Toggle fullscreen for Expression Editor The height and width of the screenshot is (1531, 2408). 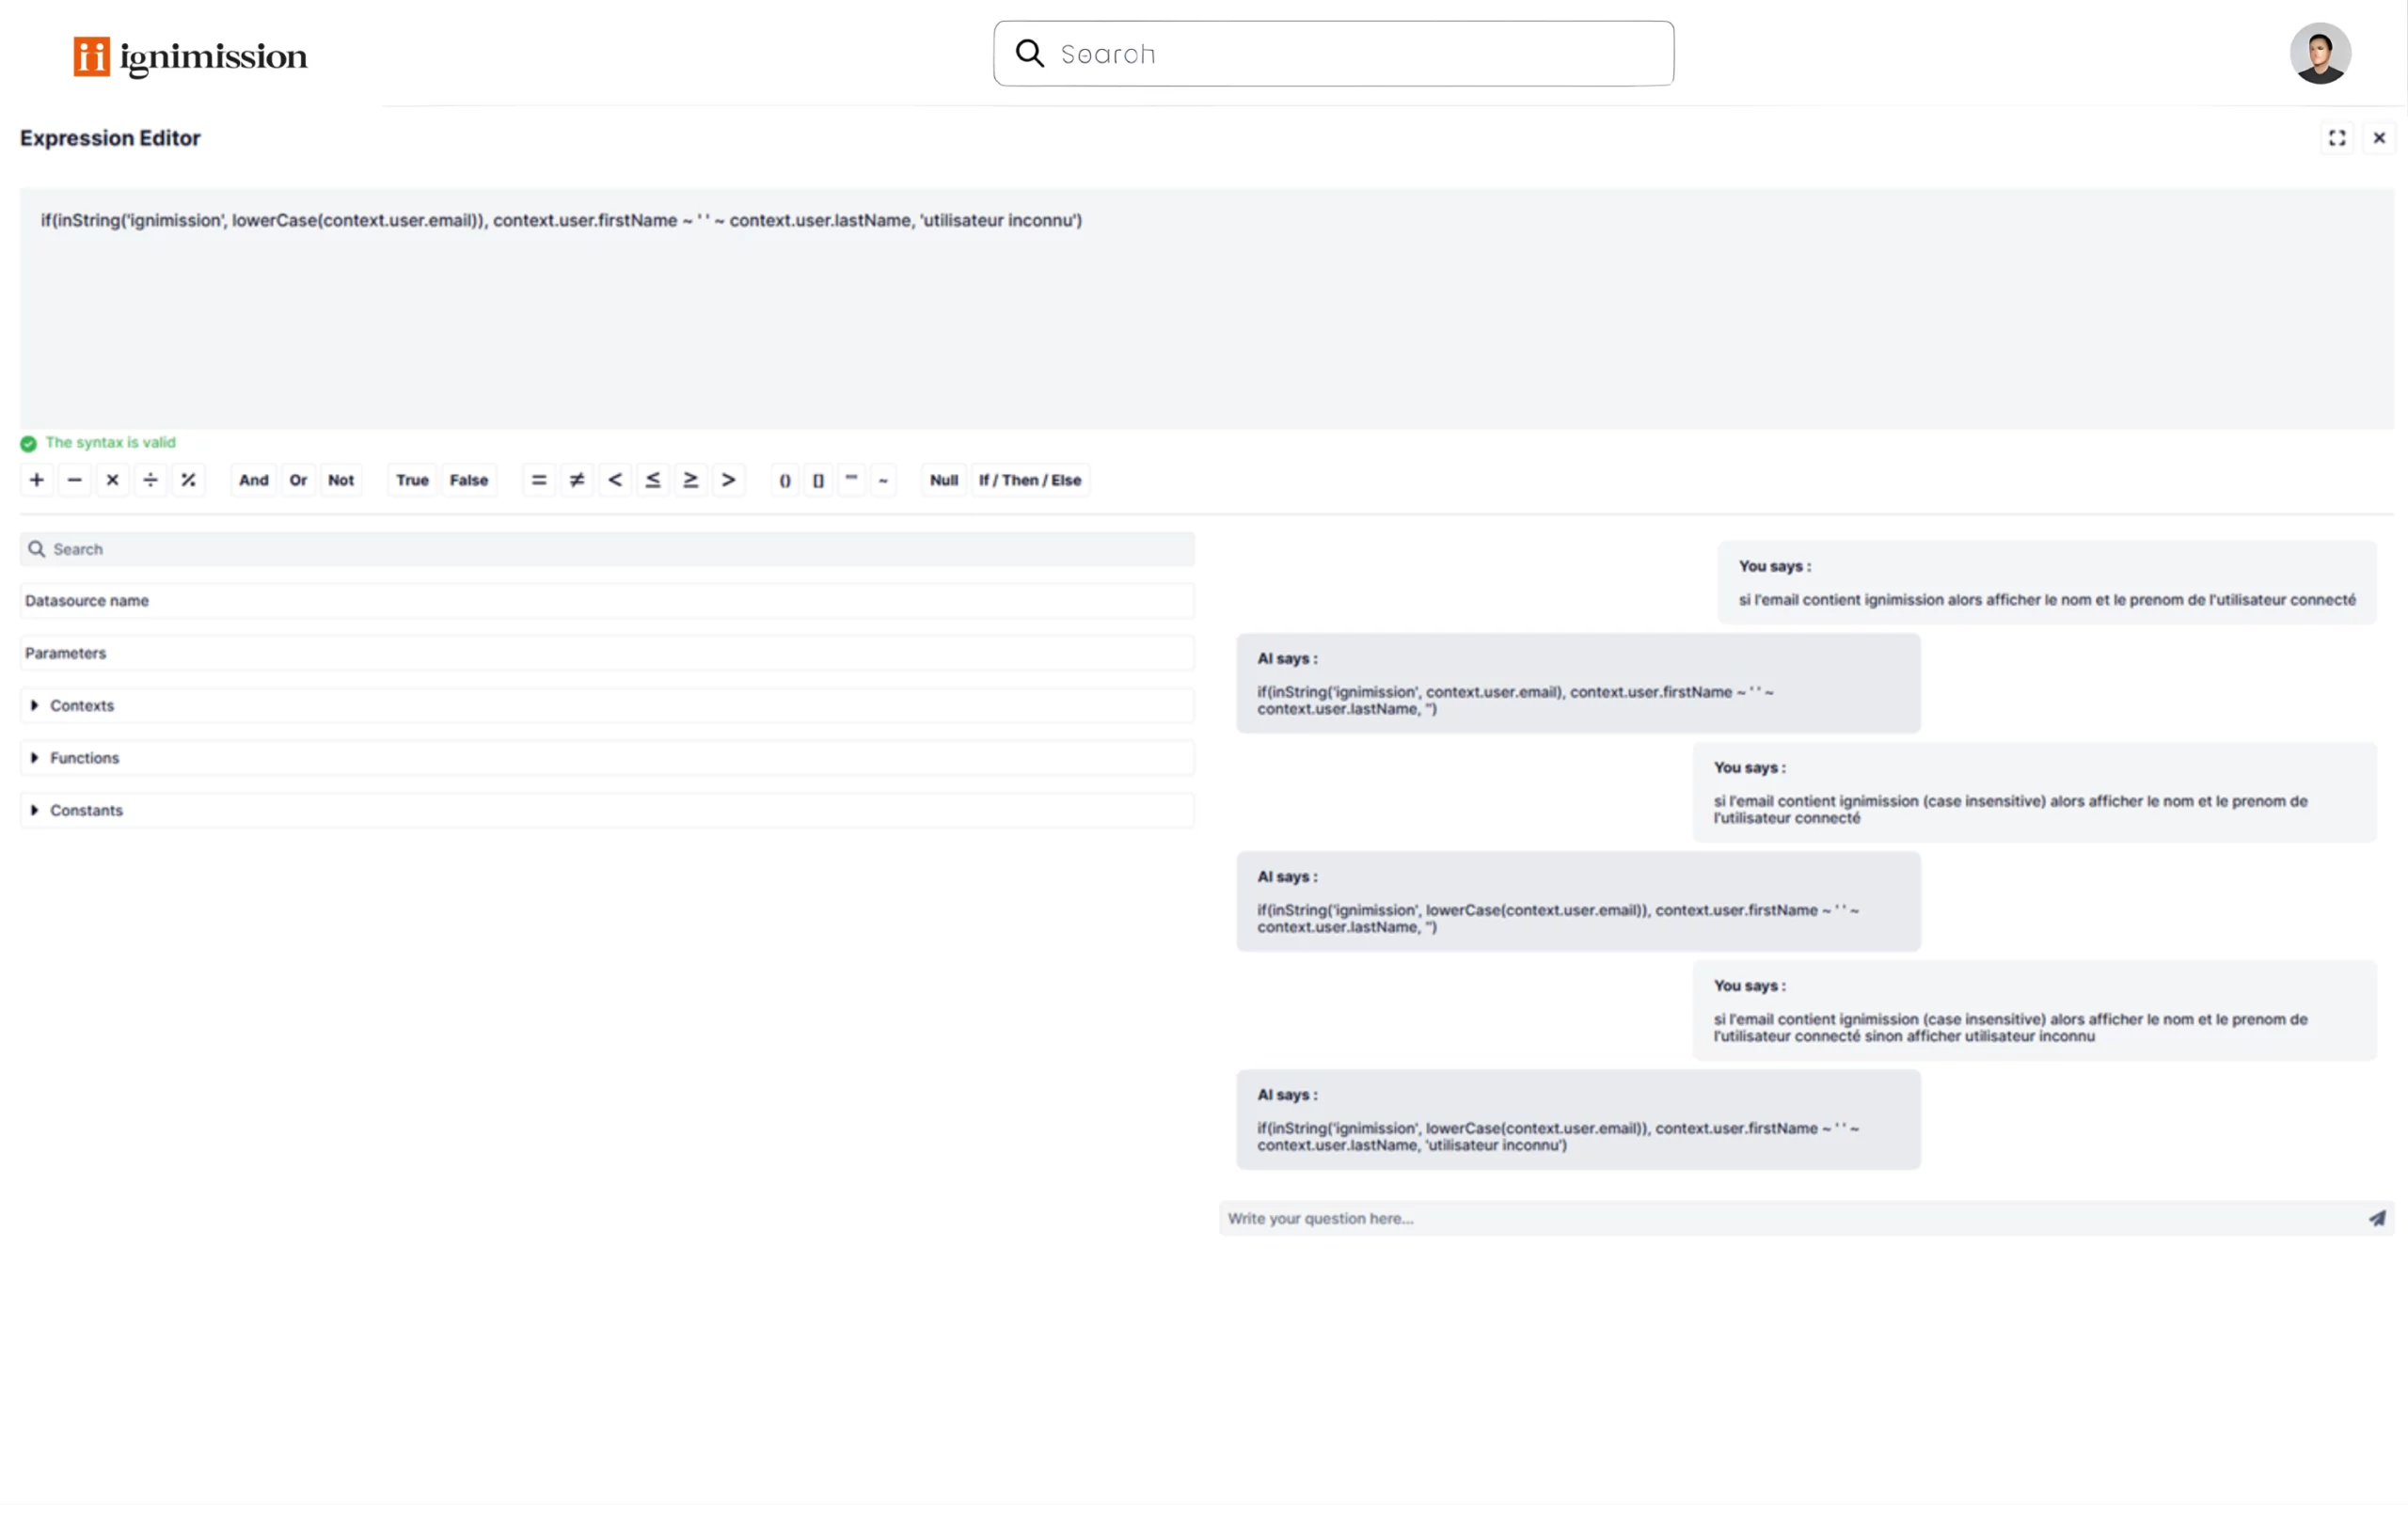point(2337,138)
